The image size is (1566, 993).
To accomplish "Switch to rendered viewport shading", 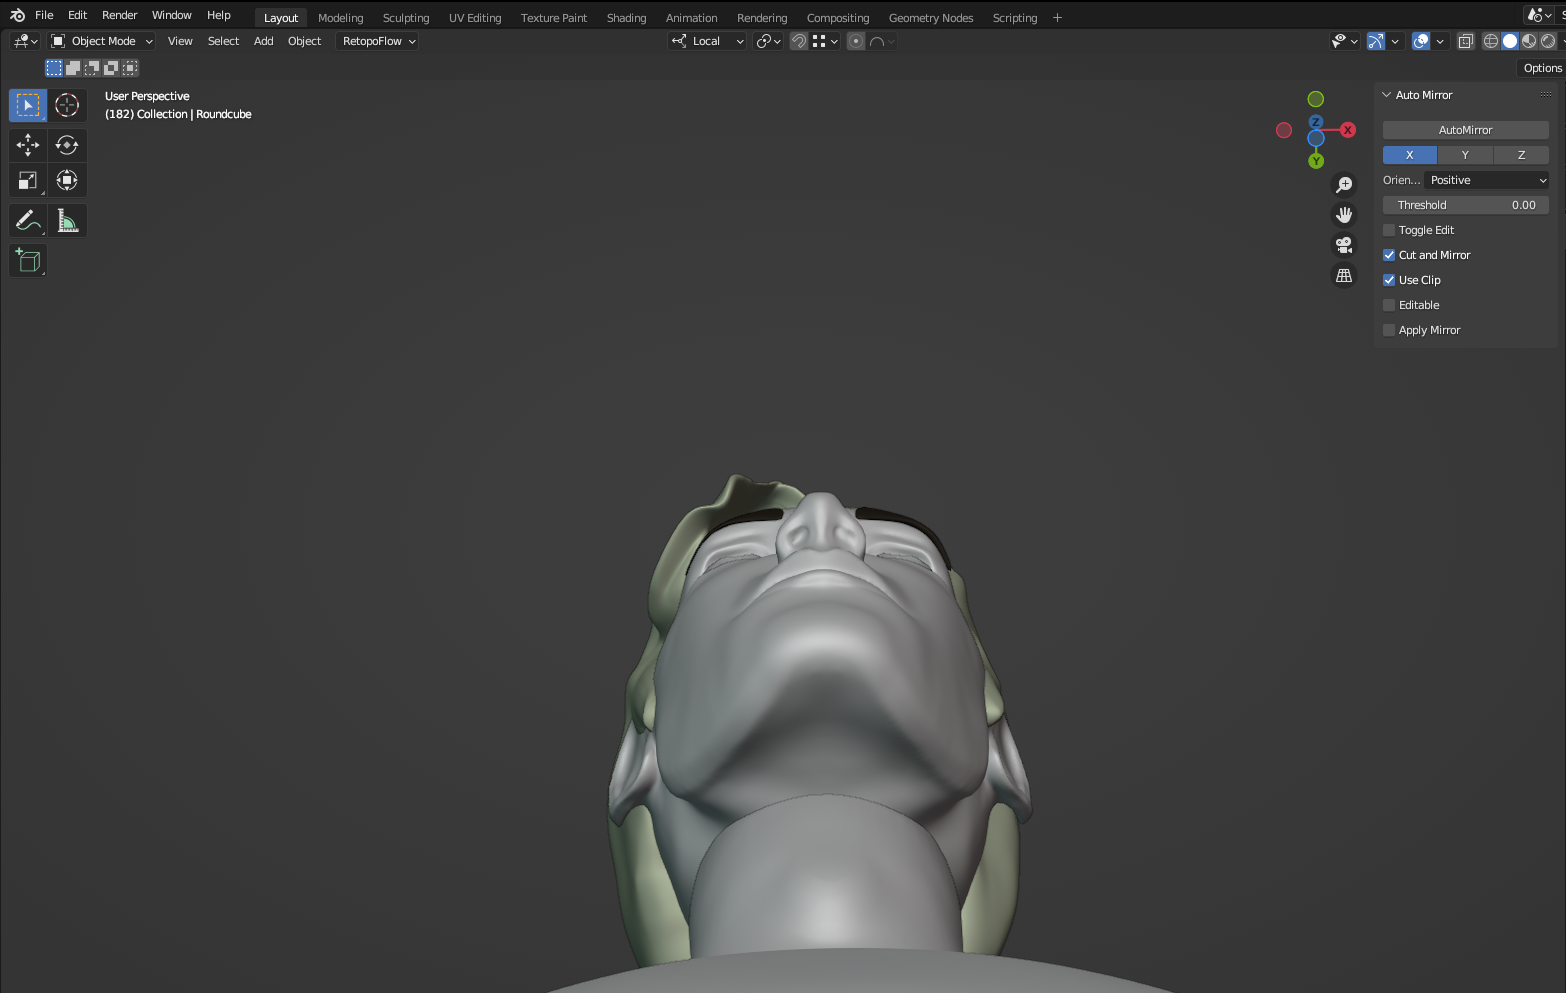I will pyautogui.click(x=1548, y=41).
